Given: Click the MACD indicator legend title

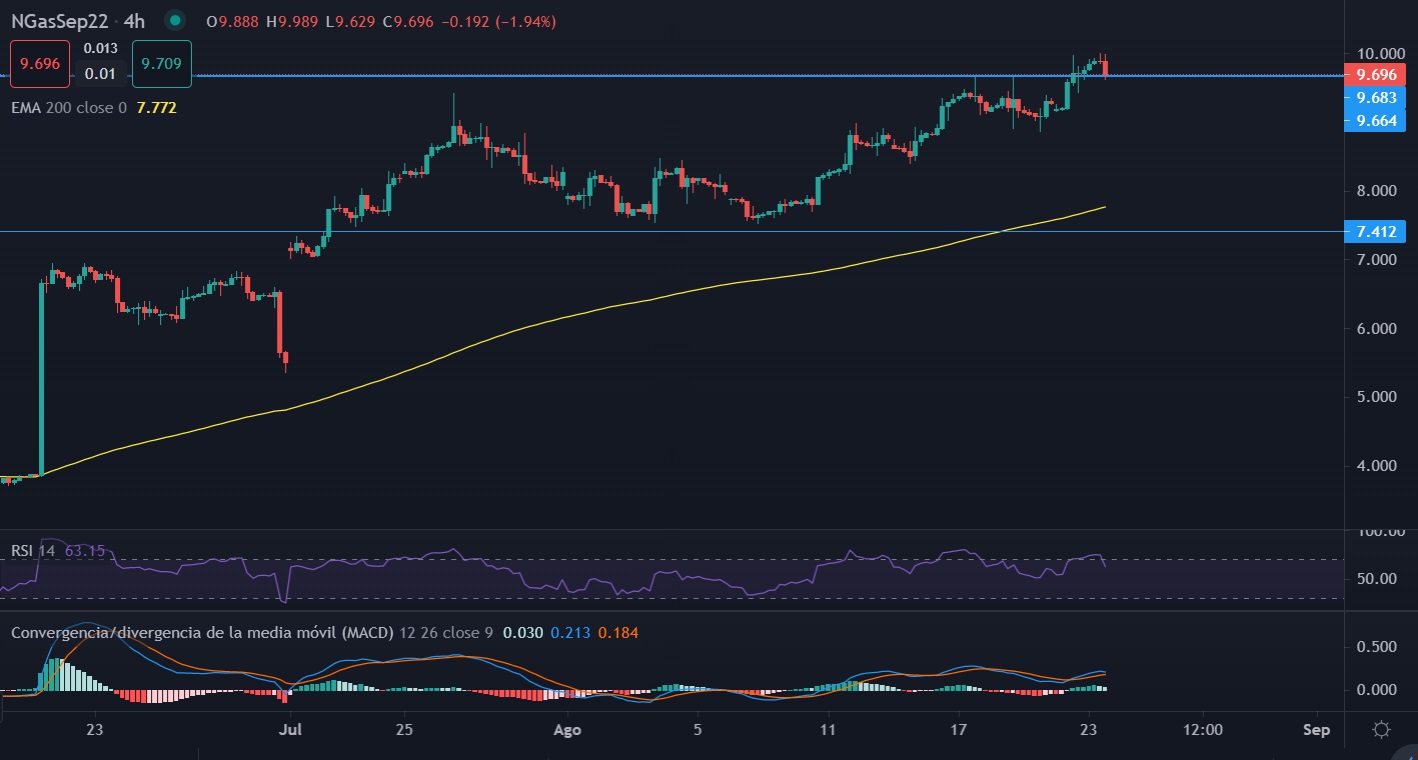Looking at the screenshot, I should tap(200, 632).
